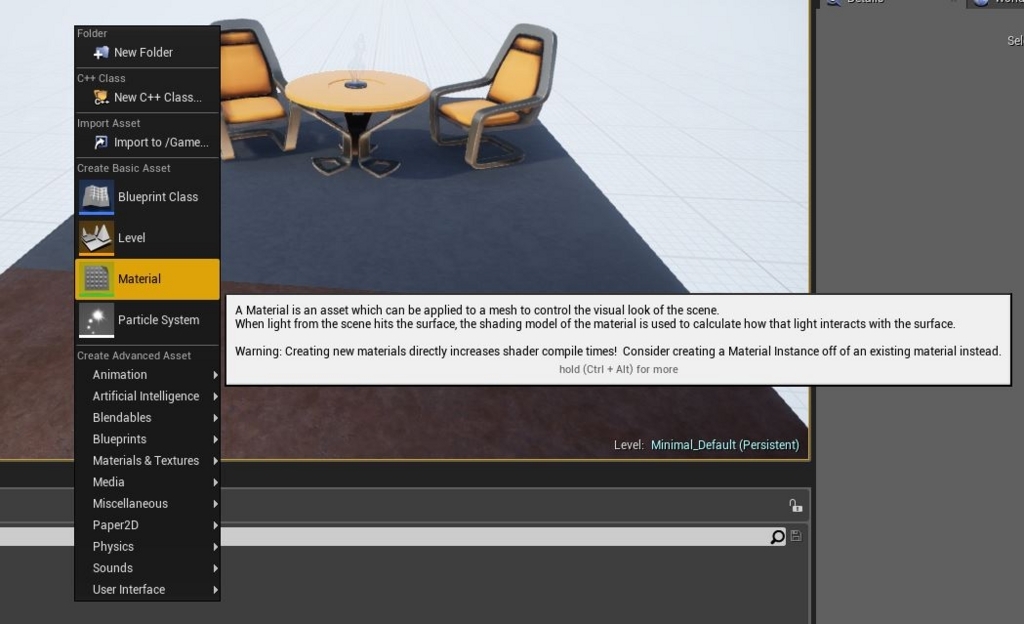This screenshot has height=624, width=1024.
Task: Create a Blueprint Class asset
Action: (x=147, y=197)
